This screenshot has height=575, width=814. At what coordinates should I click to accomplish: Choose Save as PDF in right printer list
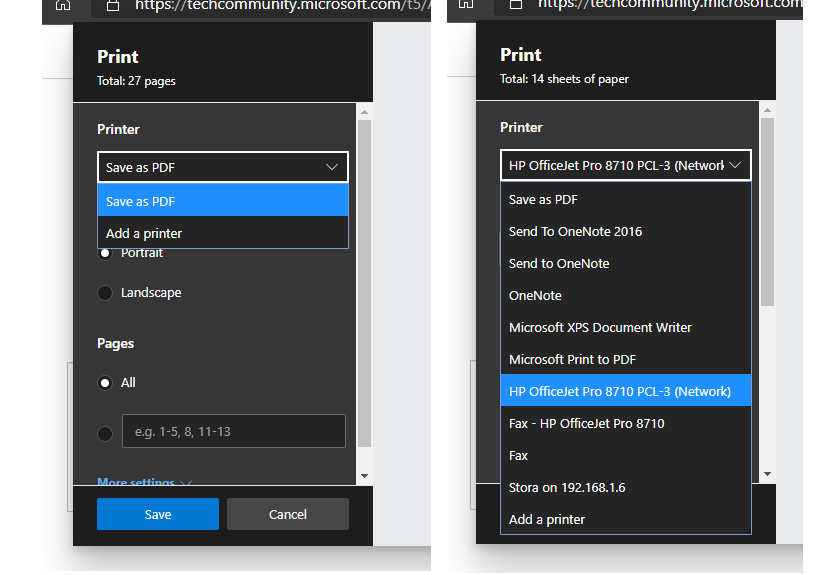pos(626,199)
